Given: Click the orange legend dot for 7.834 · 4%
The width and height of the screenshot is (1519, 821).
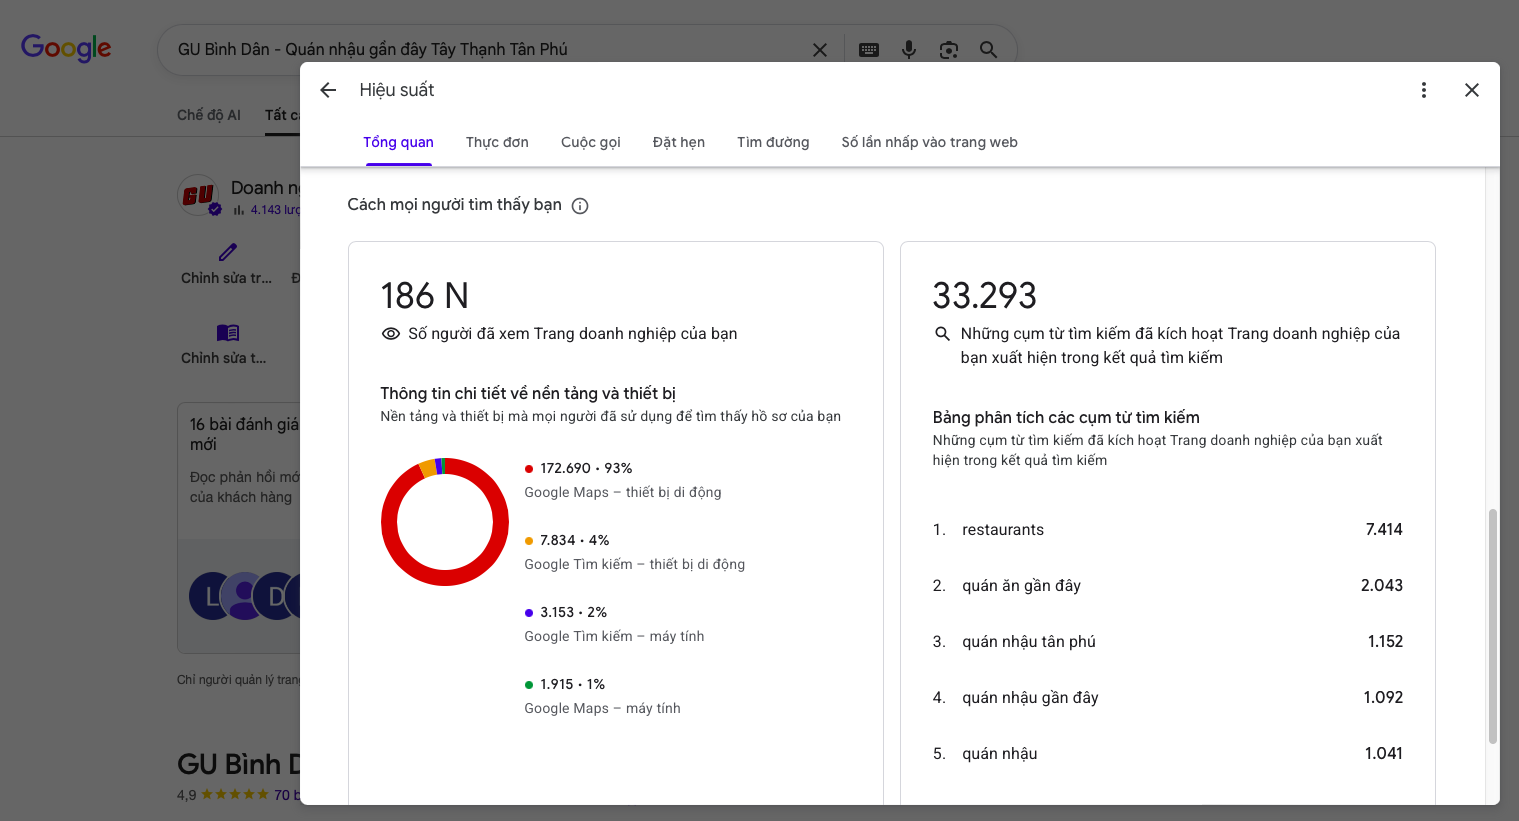Looking at the screenshot, I should 529,540.
